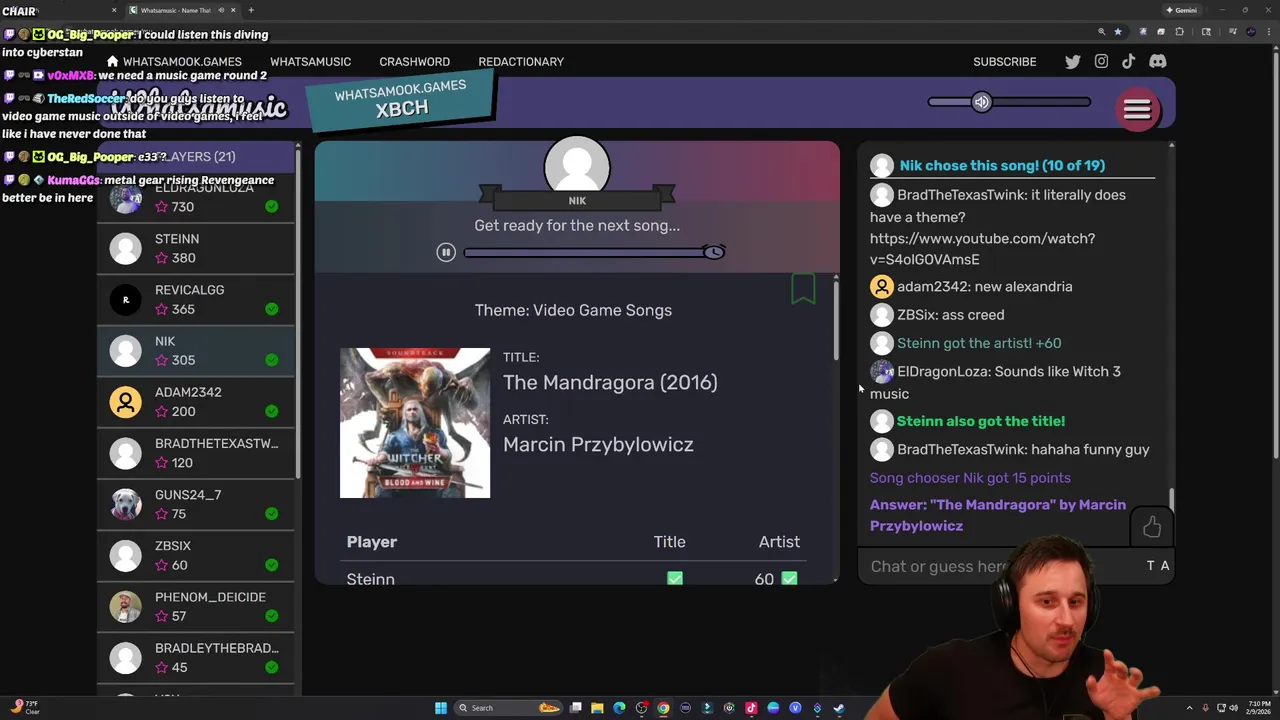Open new tab with plus button
This screenshot has width=1280, height=720.
coord(251,10)
